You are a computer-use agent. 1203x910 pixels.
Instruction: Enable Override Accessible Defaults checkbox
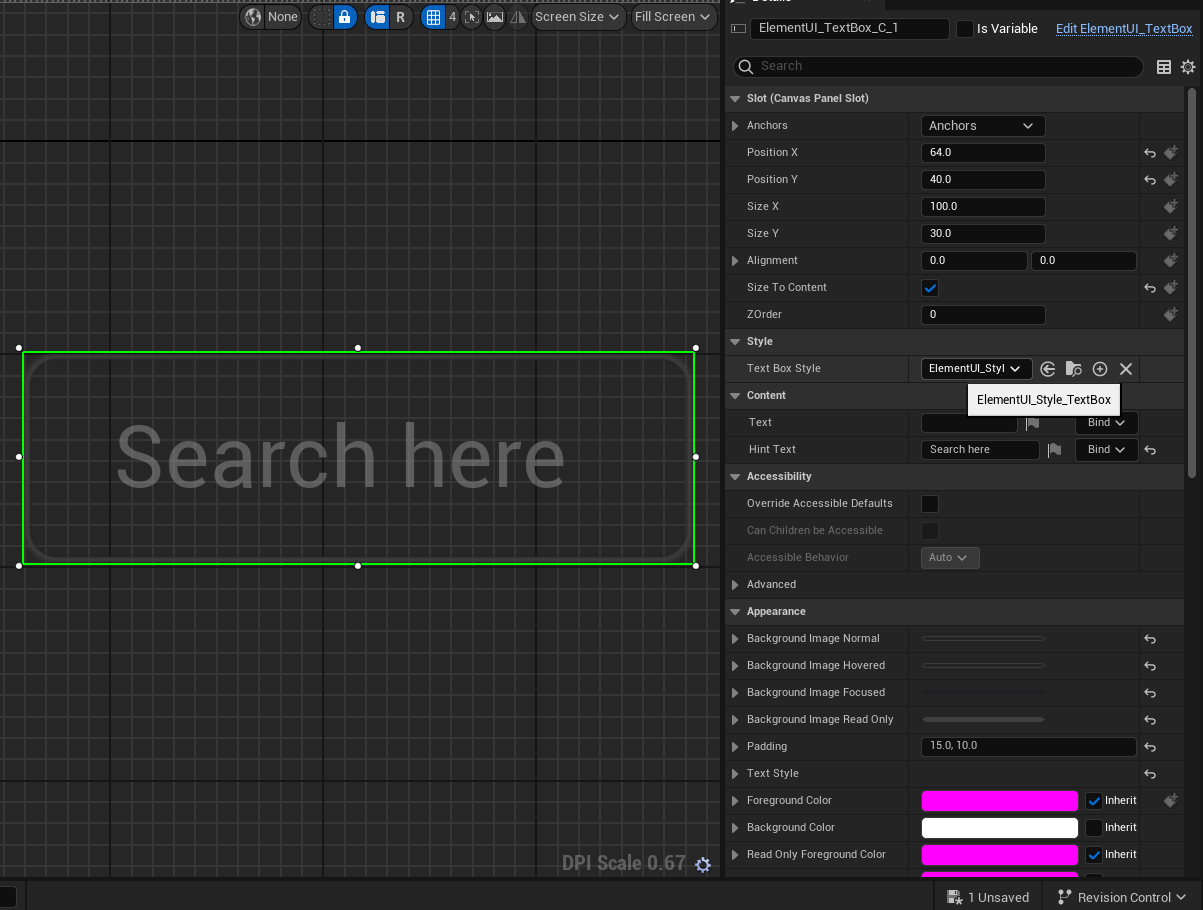(930, 504)
